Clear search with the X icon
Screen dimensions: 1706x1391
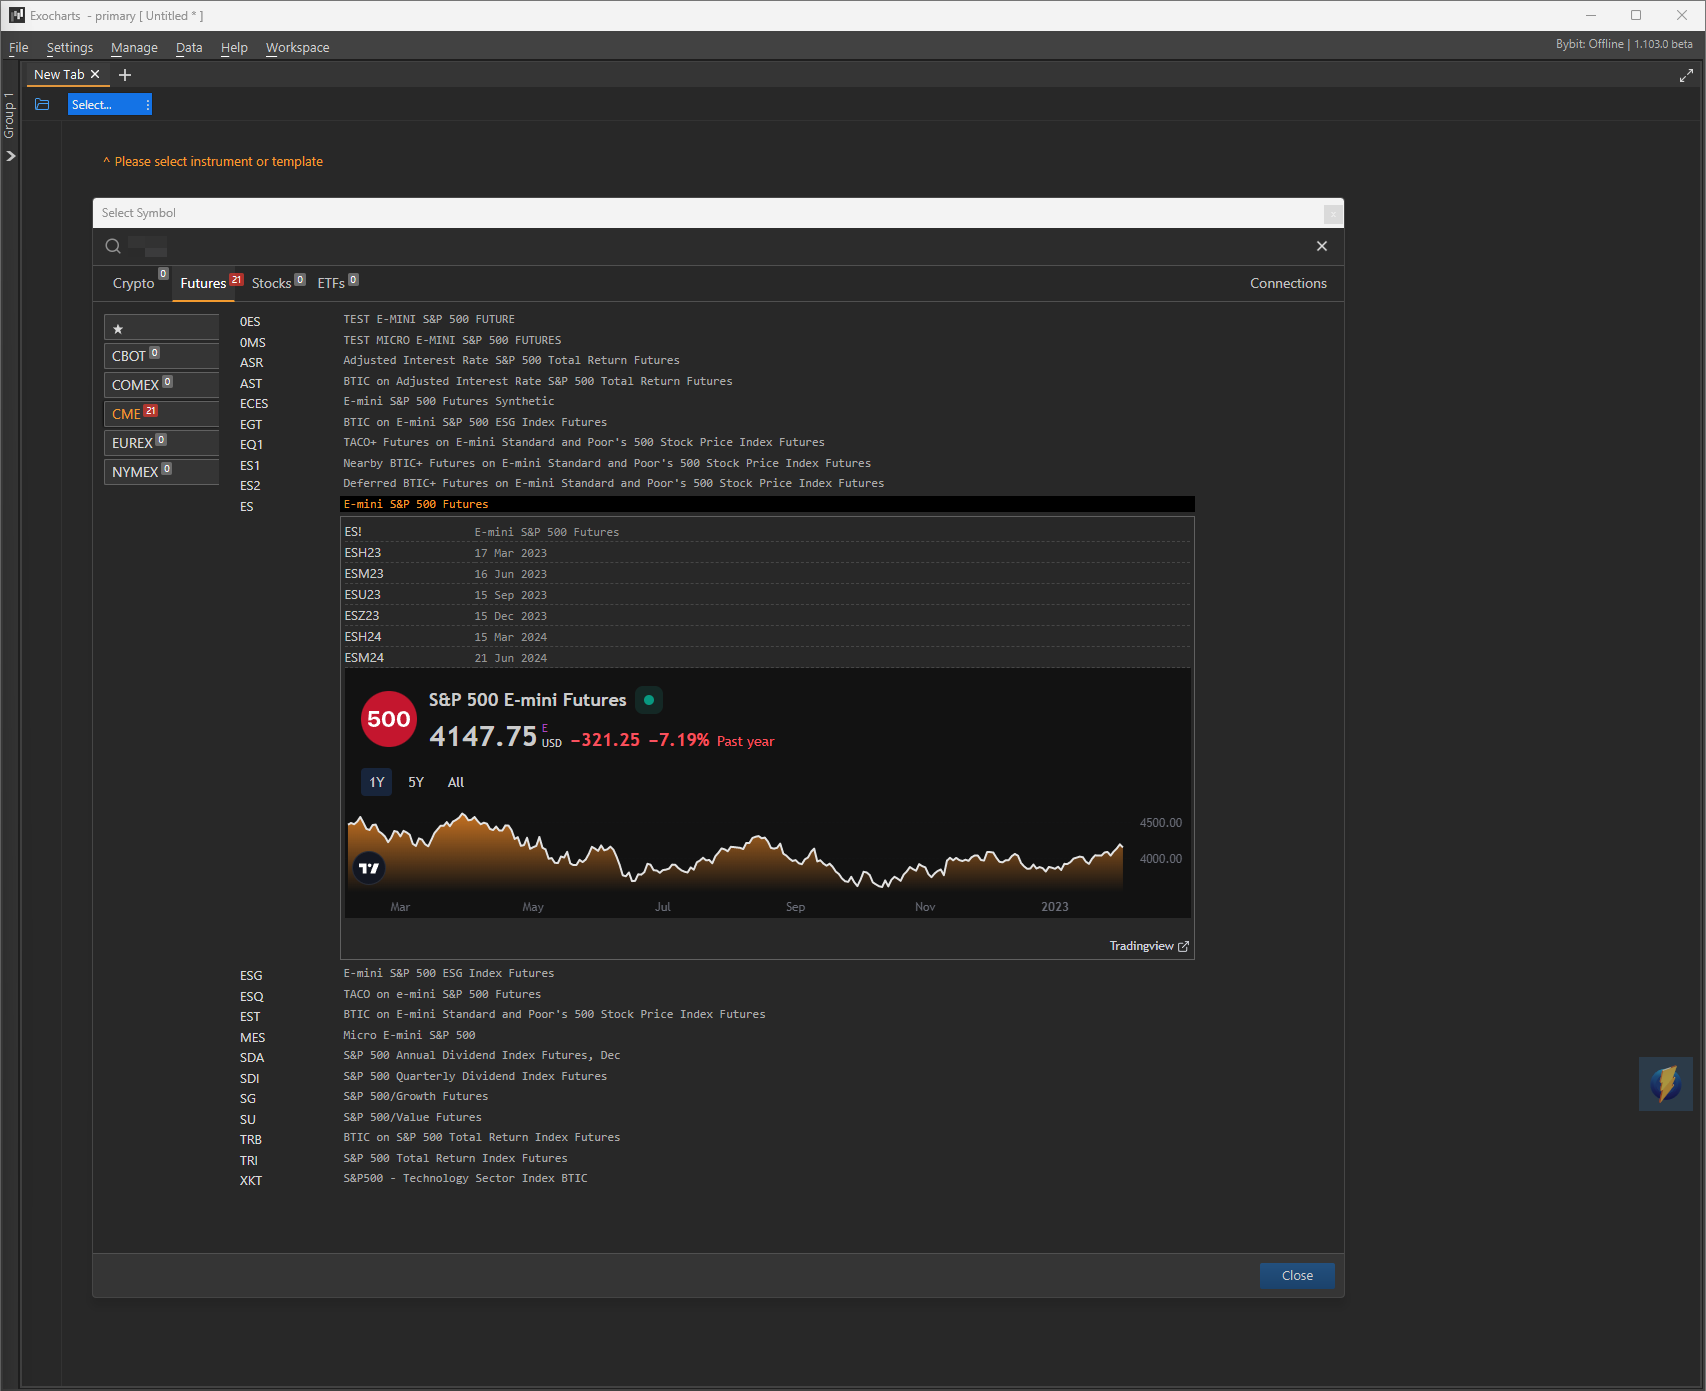coord(1322,246)
